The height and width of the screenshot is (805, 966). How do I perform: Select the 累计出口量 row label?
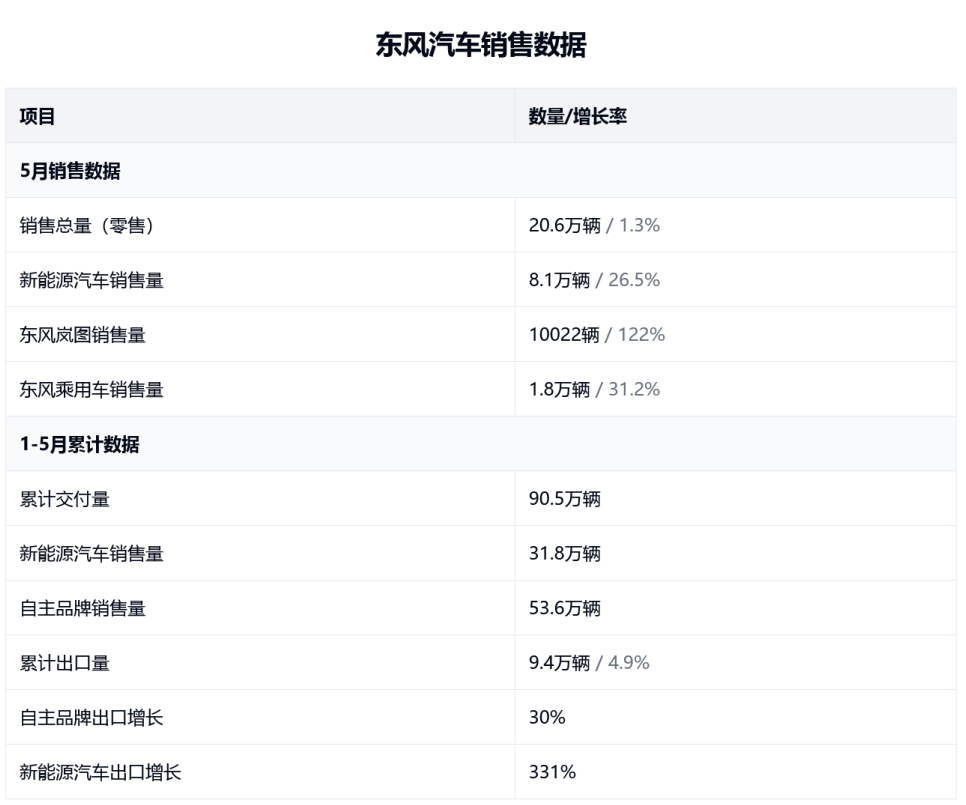pos(65,662)
